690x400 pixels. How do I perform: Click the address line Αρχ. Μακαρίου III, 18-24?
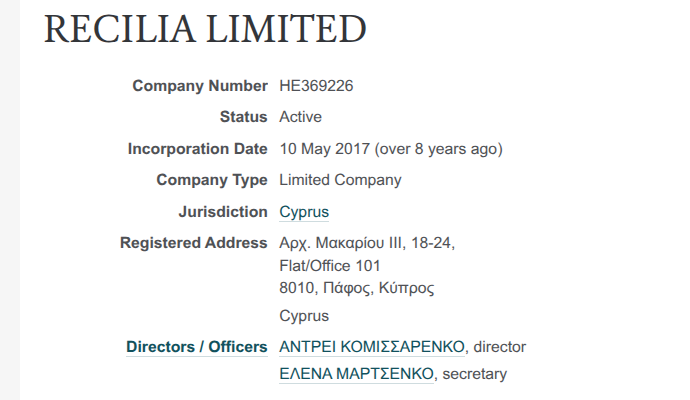(368, 243)
